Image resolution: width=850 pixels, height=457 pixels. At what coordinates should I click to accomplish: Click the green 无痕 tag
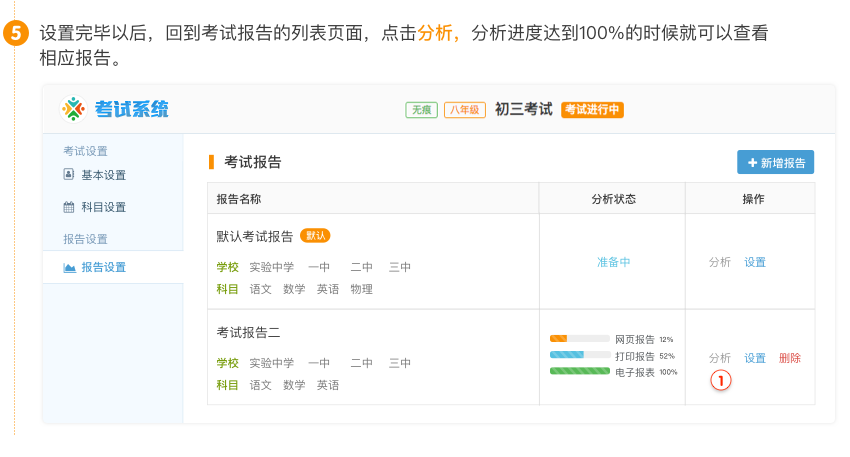click(421, 110)
